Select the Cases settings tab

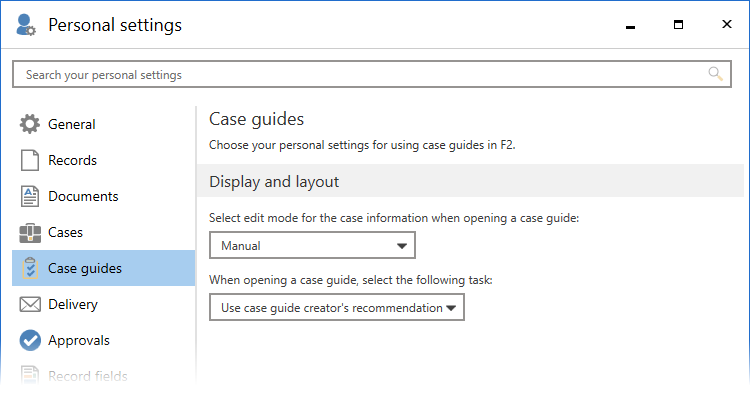pyautogui.click(x=65, y=233)
